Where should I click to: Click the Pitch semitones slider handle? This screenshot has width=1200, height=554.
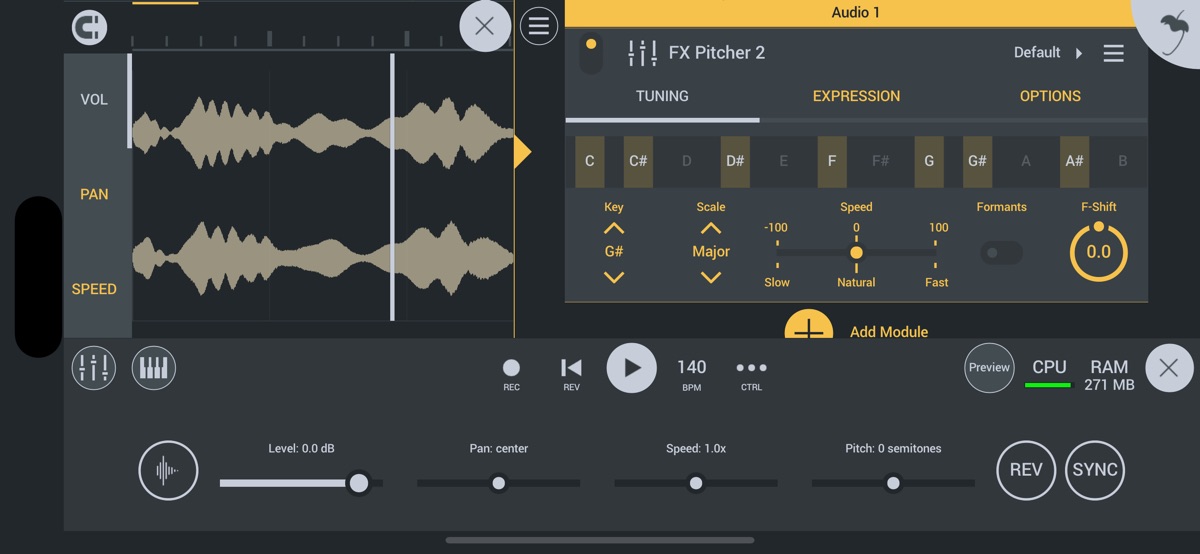pos(893,484)
